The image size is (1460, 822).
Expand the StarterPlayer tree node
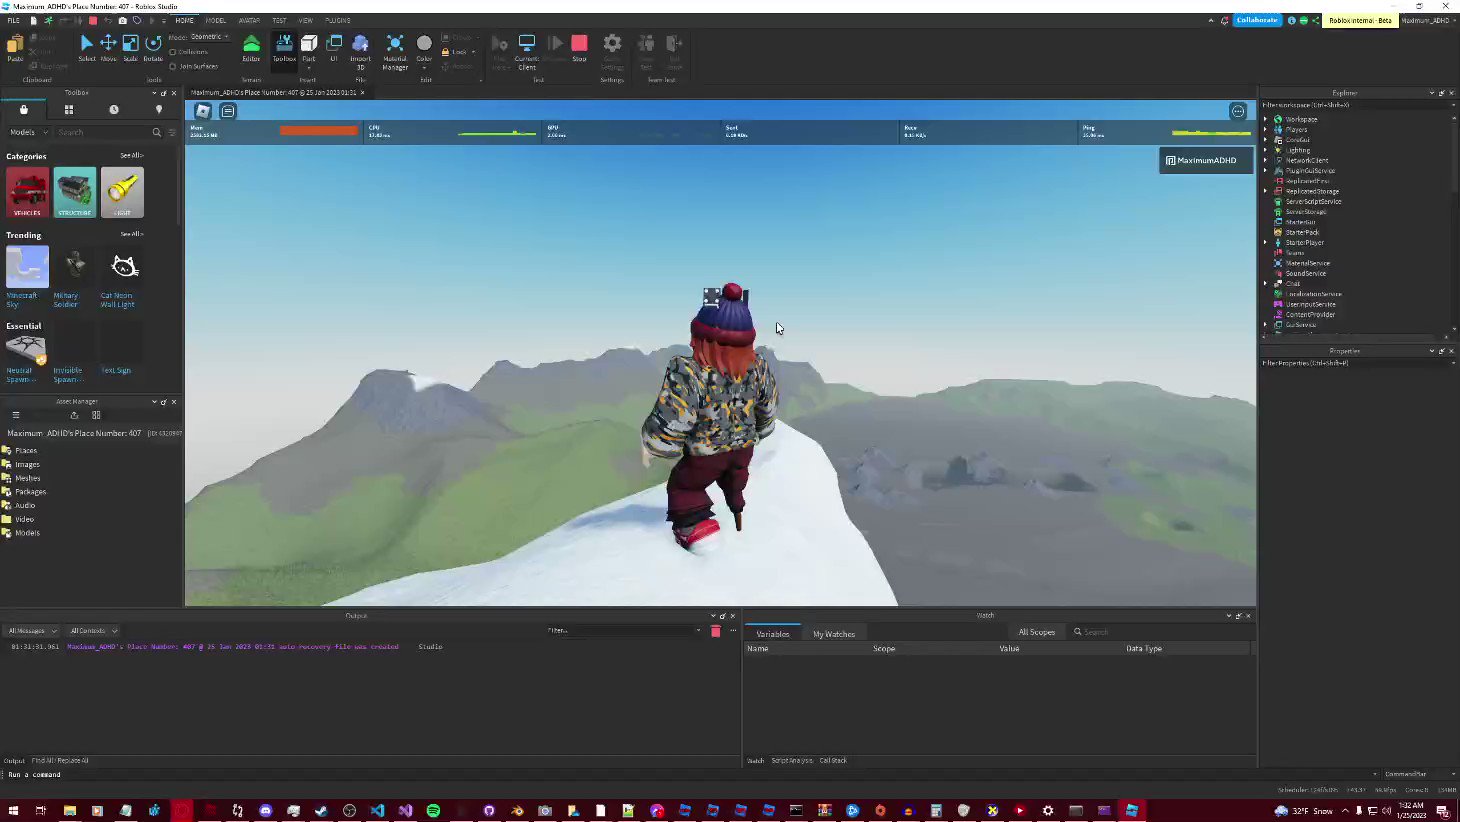tap(1266, 242)
